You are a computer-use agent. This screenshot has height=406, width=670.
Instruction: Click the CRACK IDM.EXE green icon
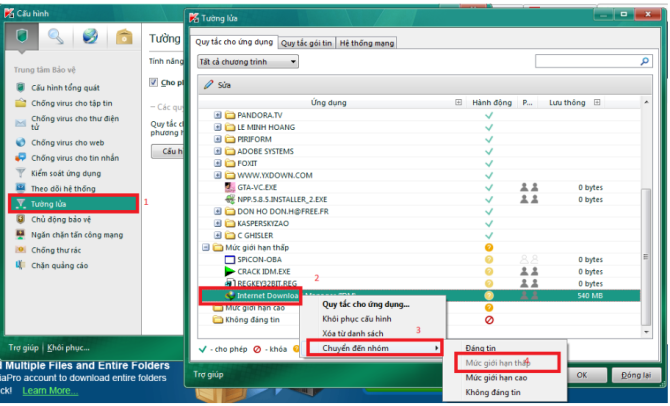point(230,271)
